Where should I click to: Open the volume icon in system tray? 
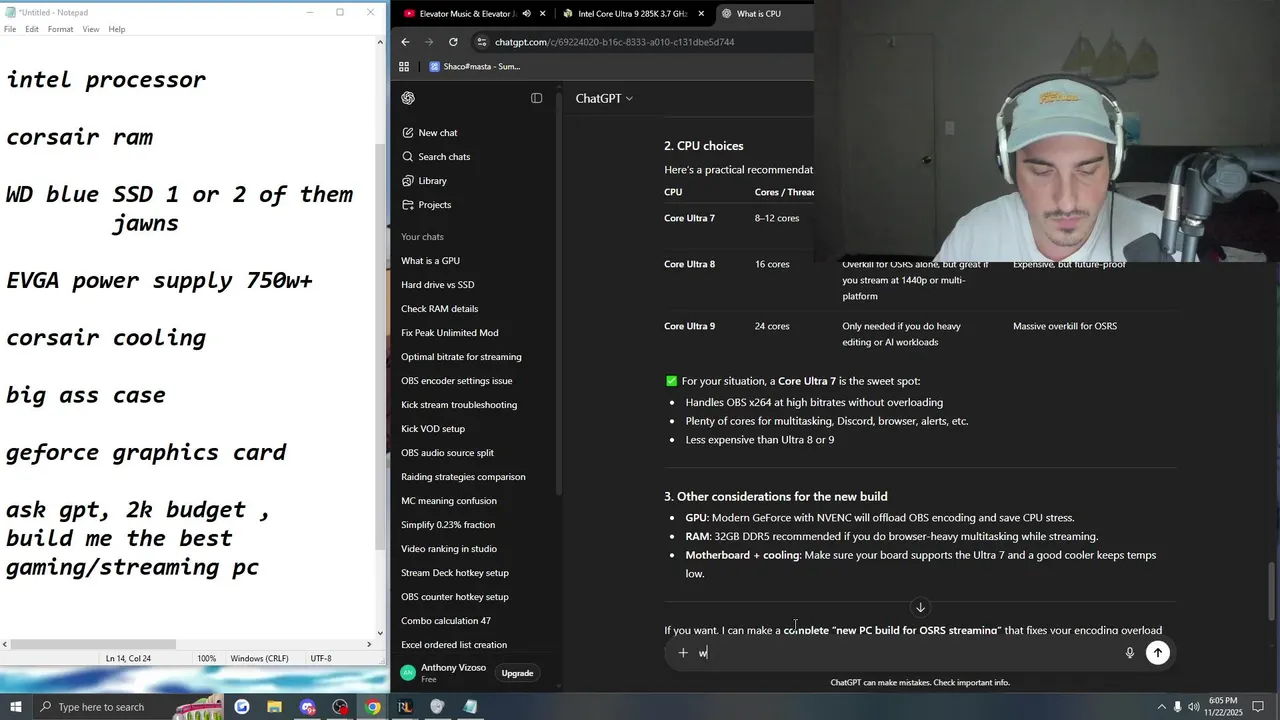1194,707
